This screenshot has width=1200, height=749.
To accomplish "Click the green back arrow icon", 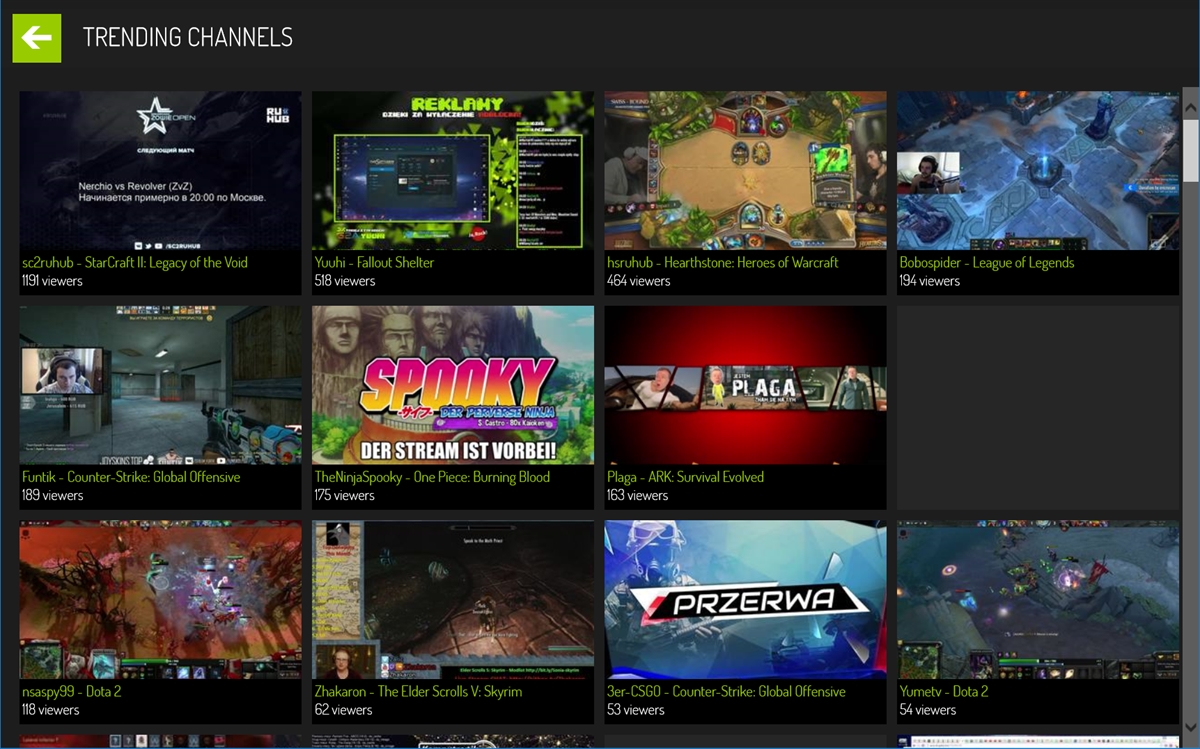I will [x=37, y=37].
